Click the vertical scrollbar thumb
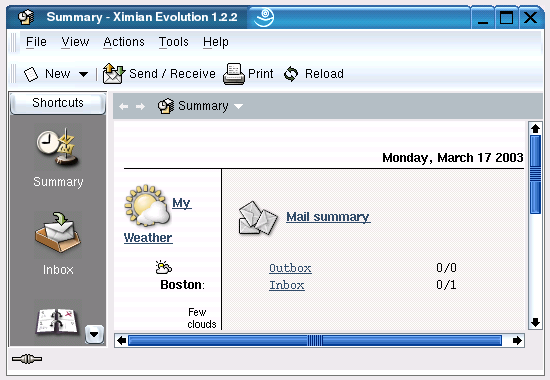The height and width of the screenshot is (380, 550). point(535,174)
